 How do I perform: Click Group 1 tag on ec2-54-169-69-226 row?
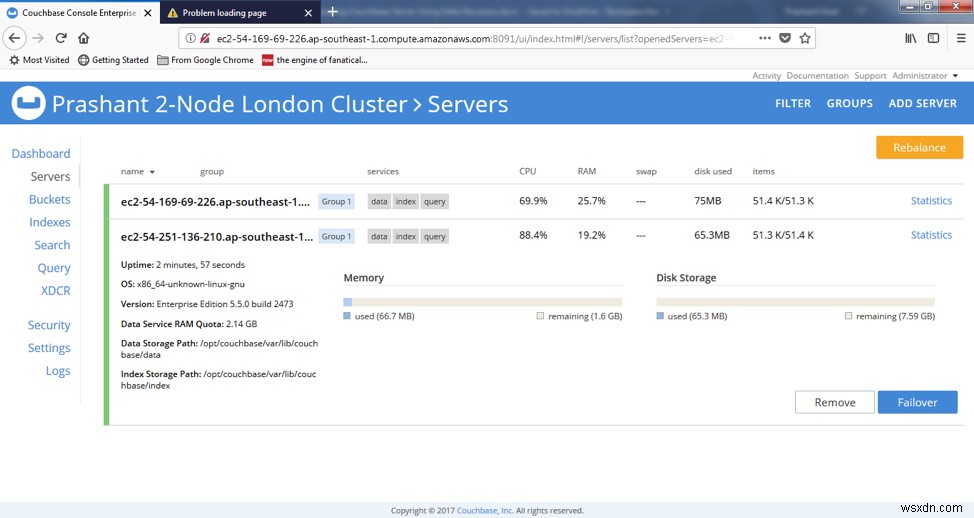[x=336, y=201]
